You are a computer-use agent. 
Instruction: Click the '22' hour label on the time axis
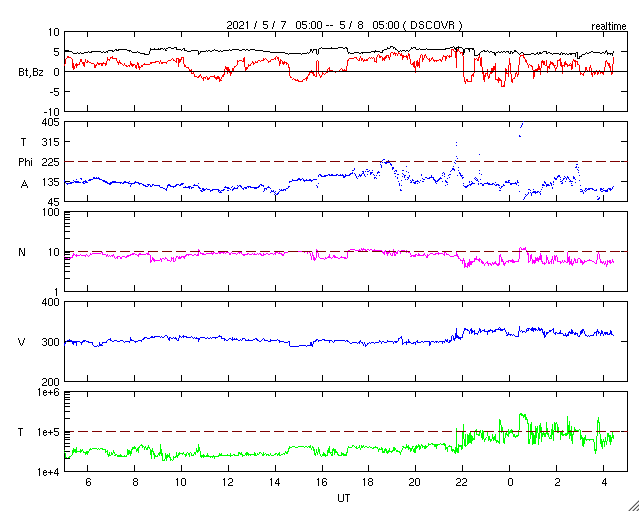click(462, 482)
